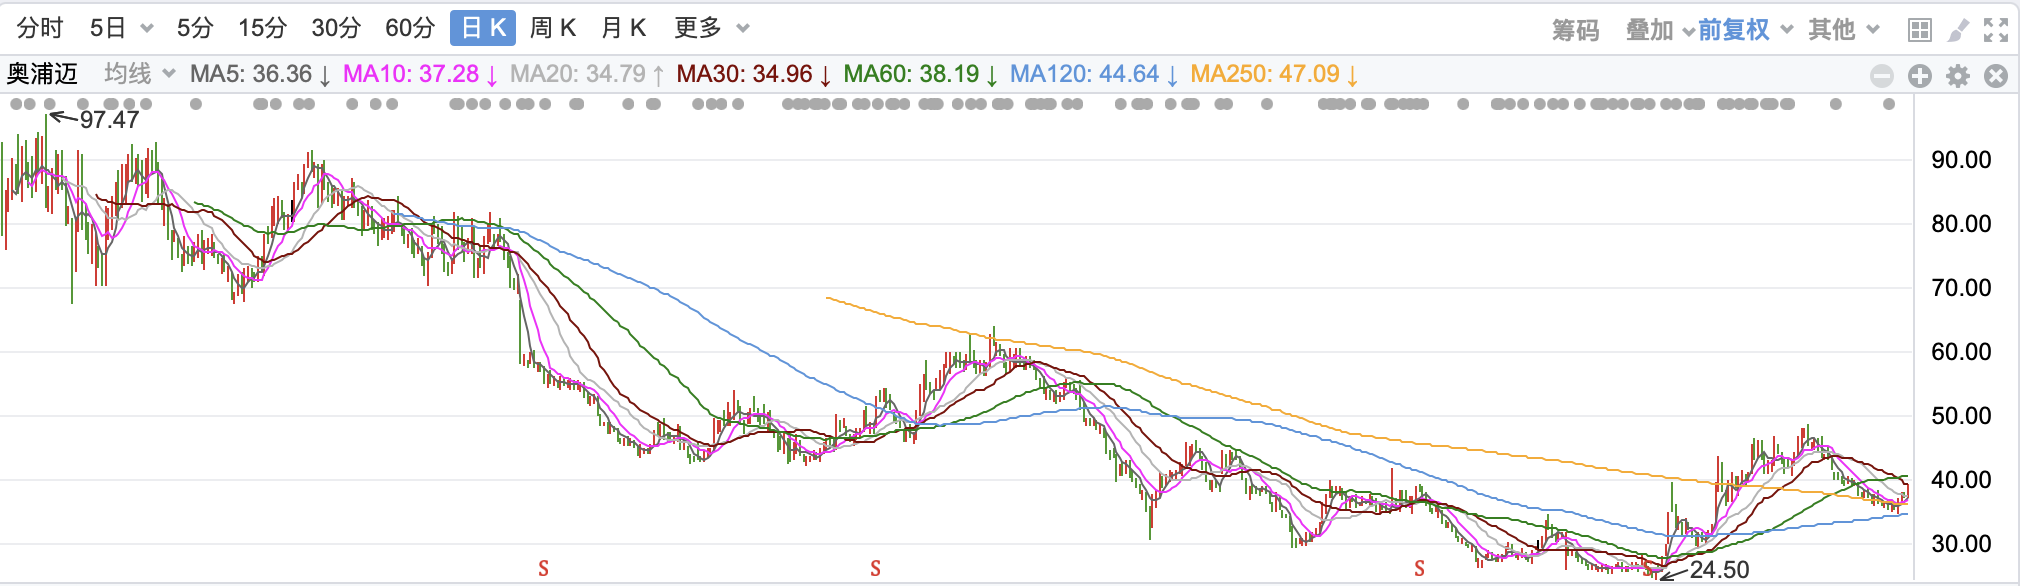The height and width of the screenshot is (586, 2020).
Task: Switch to the 分时 intraday view
Action: pyautogui.click(x=40, y=28)
